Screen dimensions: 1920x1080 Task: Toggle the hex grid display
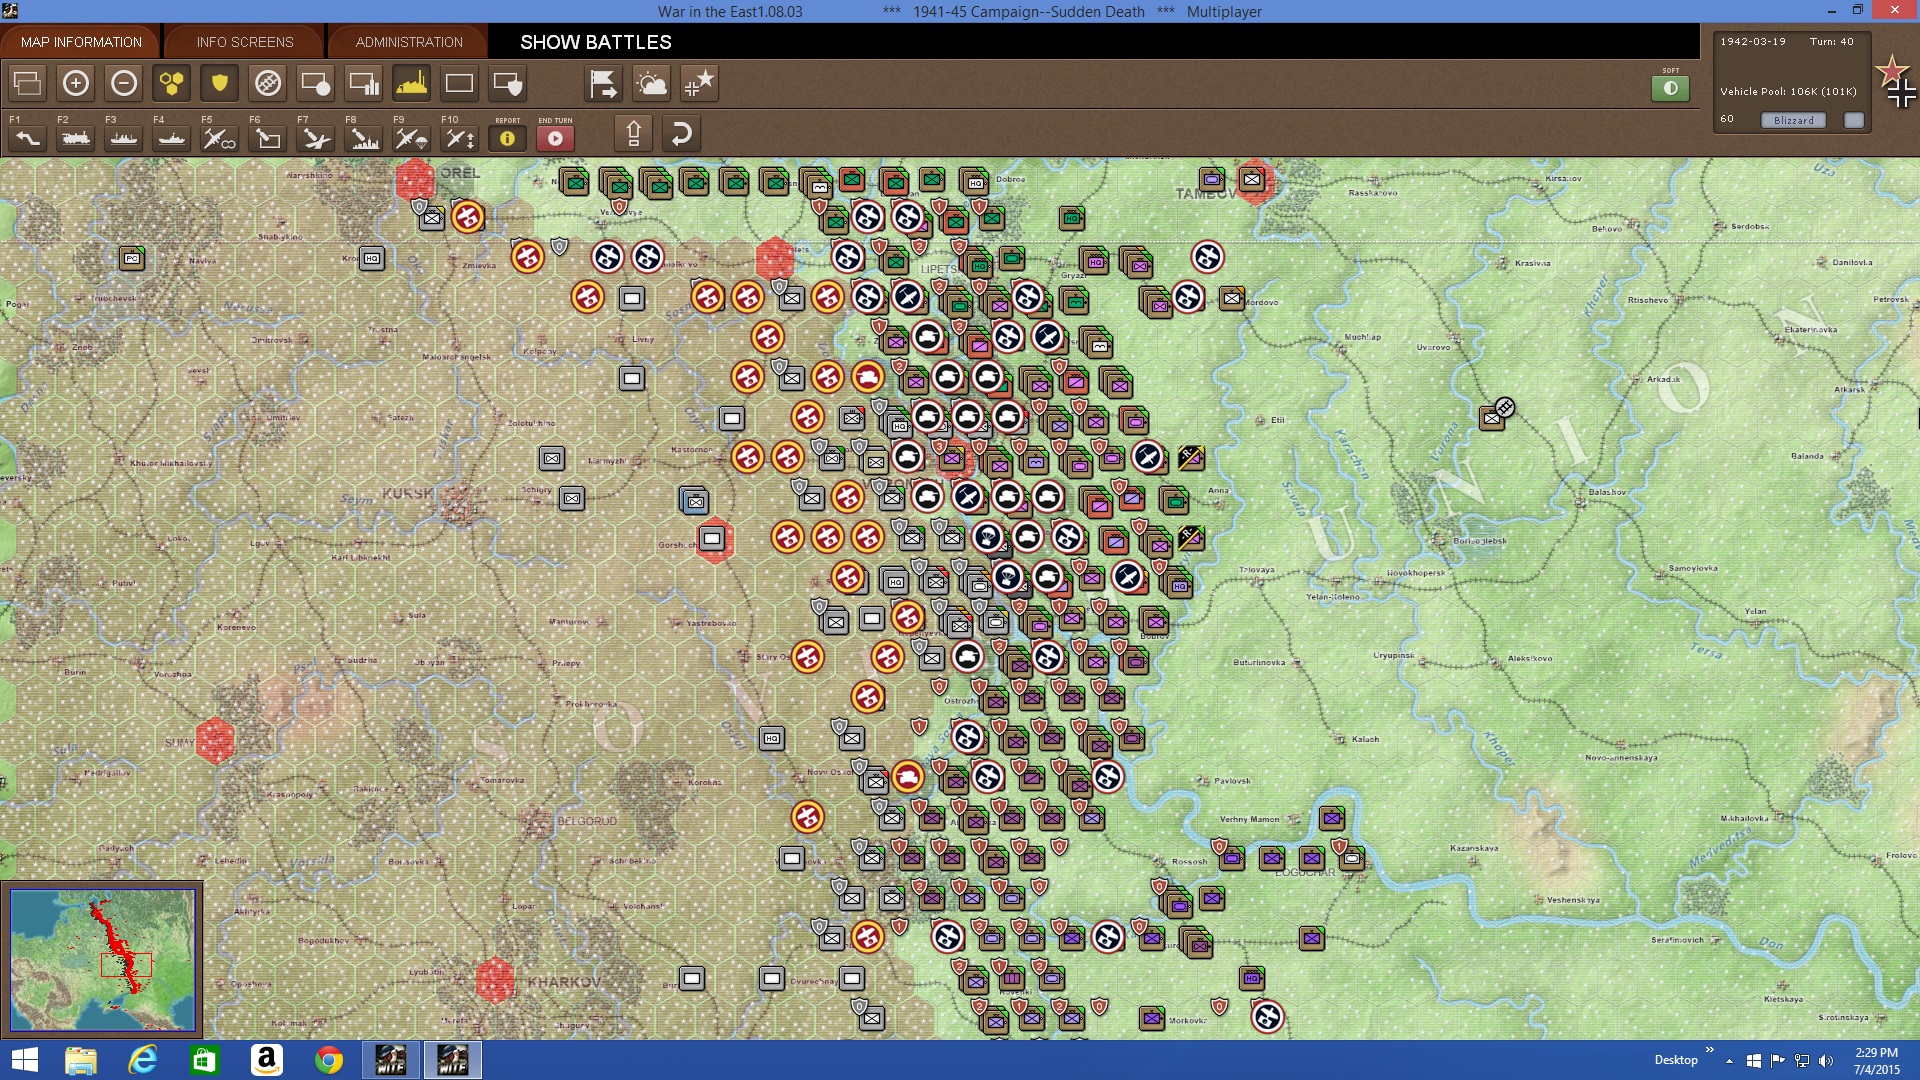point(172,83)
